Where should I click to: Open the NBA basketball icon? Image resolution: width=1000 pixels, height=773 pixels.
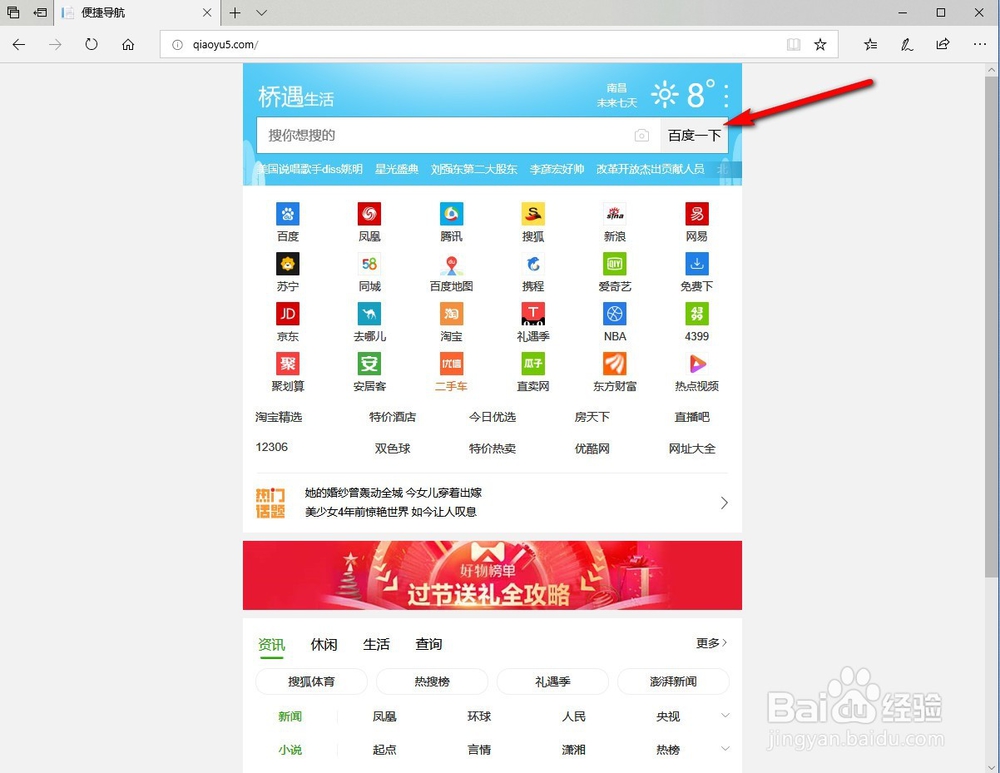[x=615, y=313]
